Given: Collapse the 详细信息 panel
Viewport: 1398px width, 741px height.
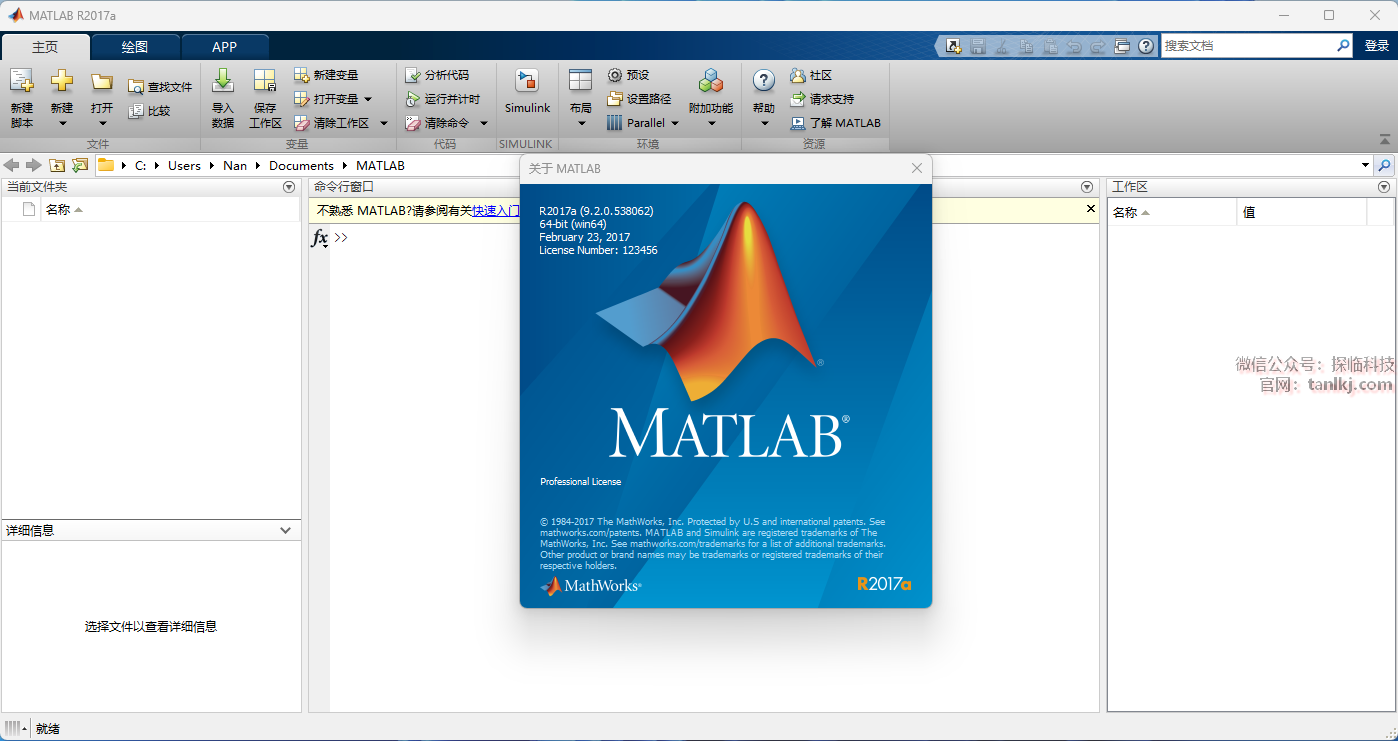Looking at the screenshot, I should point(286,531).
